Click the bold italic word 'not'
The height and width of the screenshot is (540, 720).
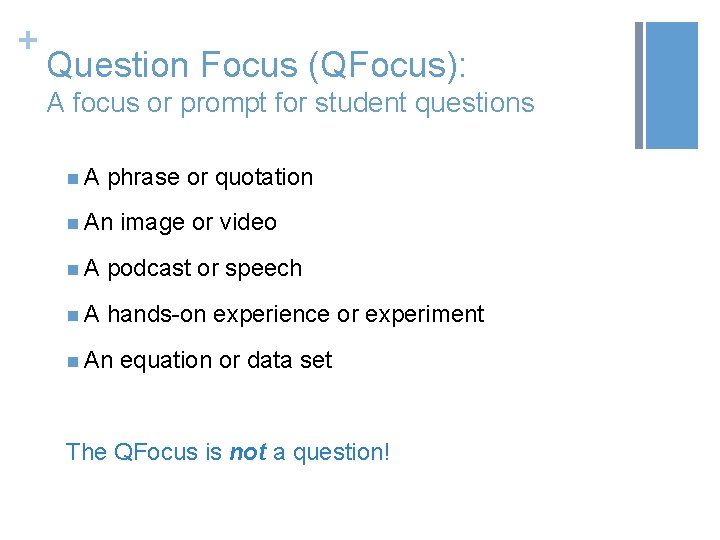[x=247, y=452]
